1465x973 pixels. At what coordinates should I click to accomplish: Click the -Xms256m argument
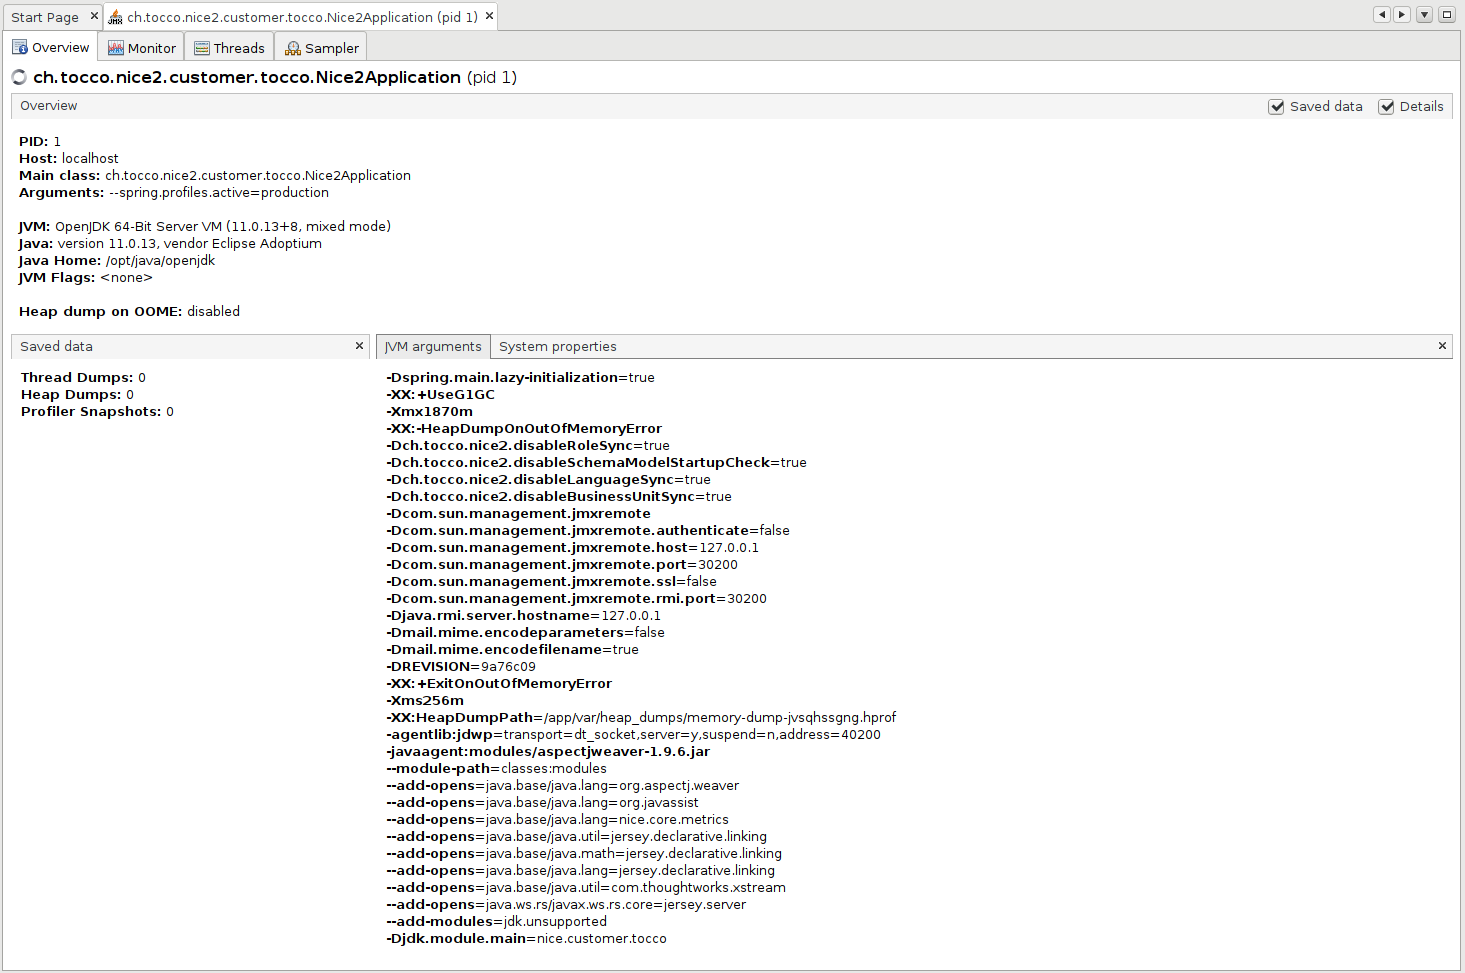(425, 700)
